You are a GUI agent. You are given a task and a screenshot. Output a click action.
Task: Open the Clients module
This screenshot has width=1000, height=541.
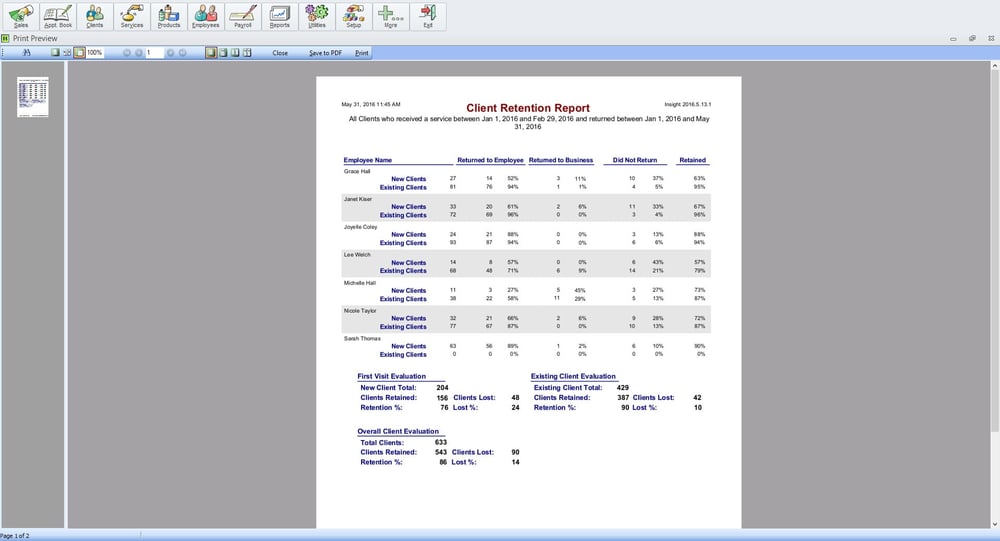point(95,16)
